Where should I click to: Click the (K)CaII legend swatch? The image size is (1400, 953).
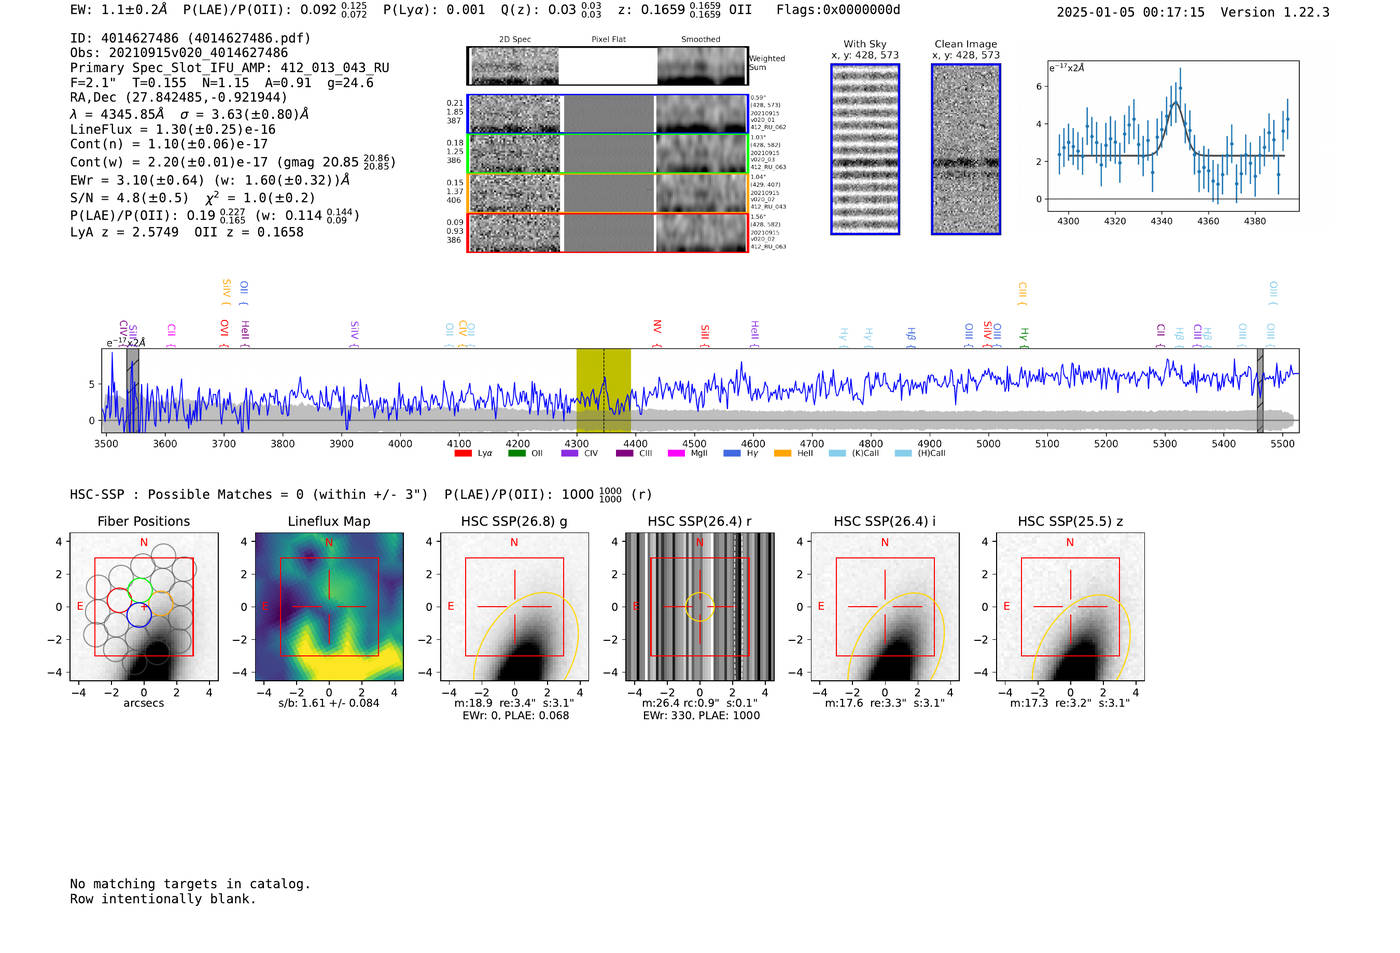837,453
